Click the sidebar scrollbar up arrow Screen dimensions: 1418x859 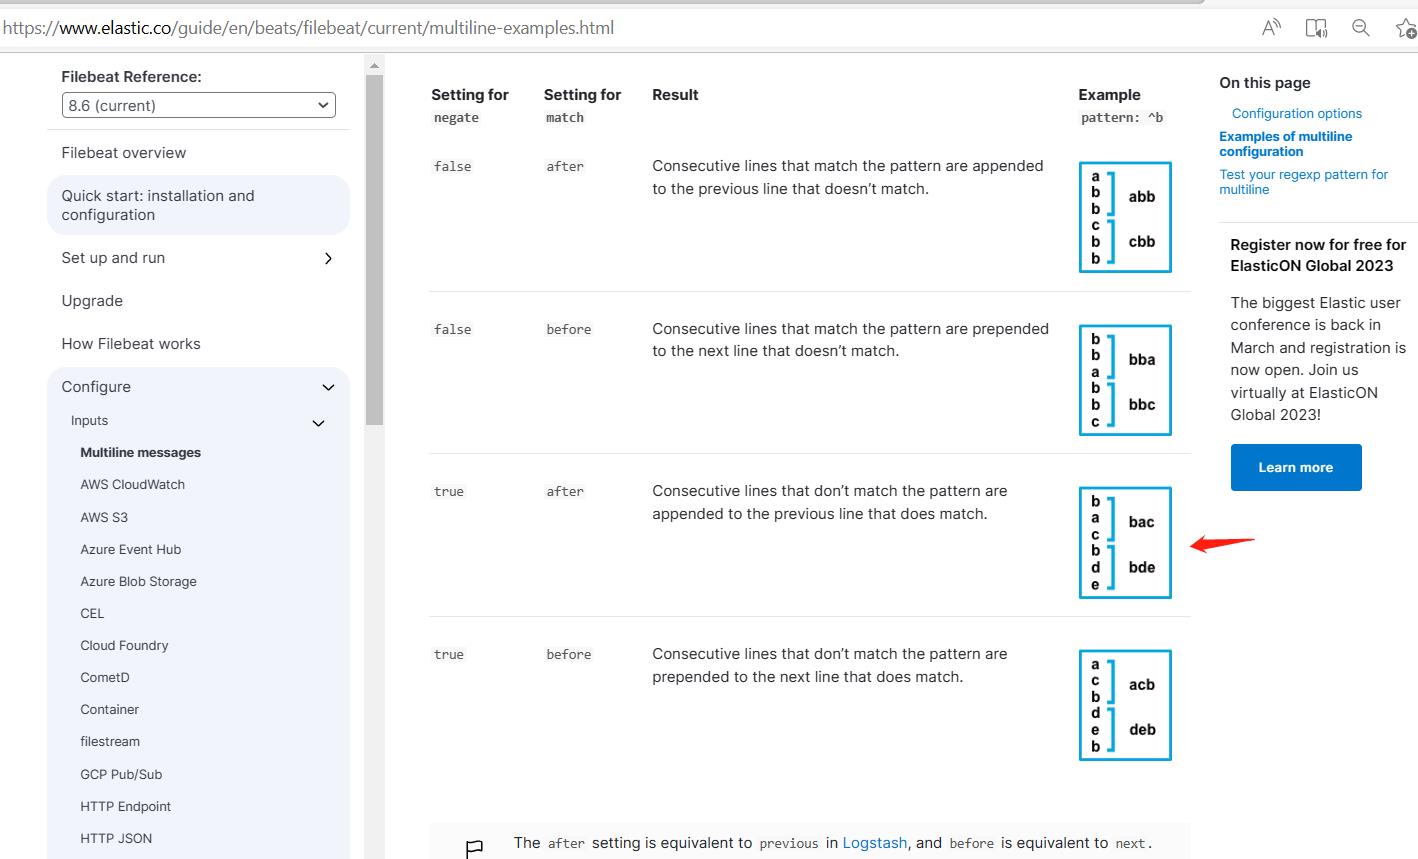[x=374, y=66]
